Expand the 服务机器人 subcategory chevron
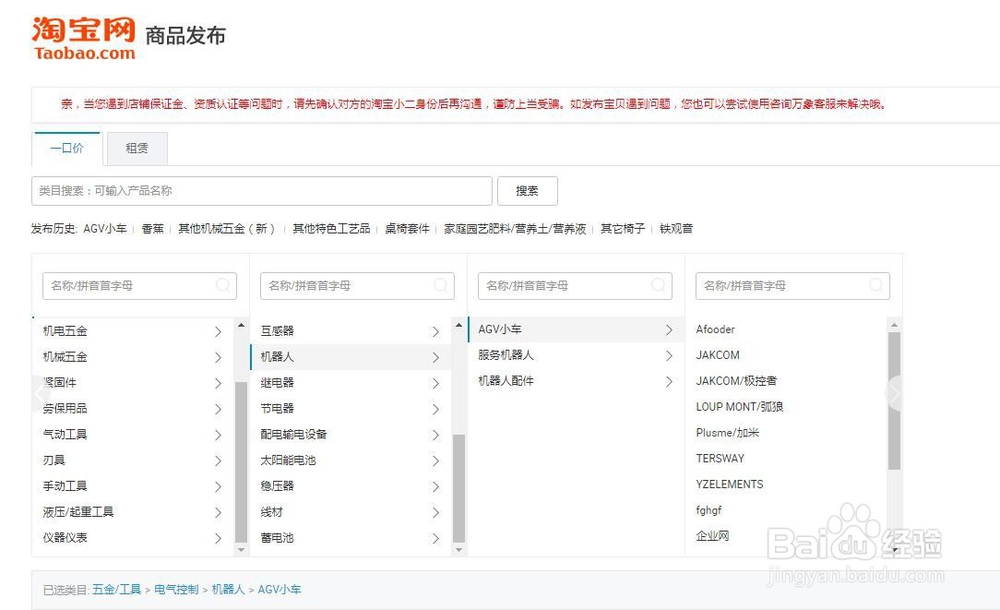This screenshot has height=610, width=1000. point(670,354)
